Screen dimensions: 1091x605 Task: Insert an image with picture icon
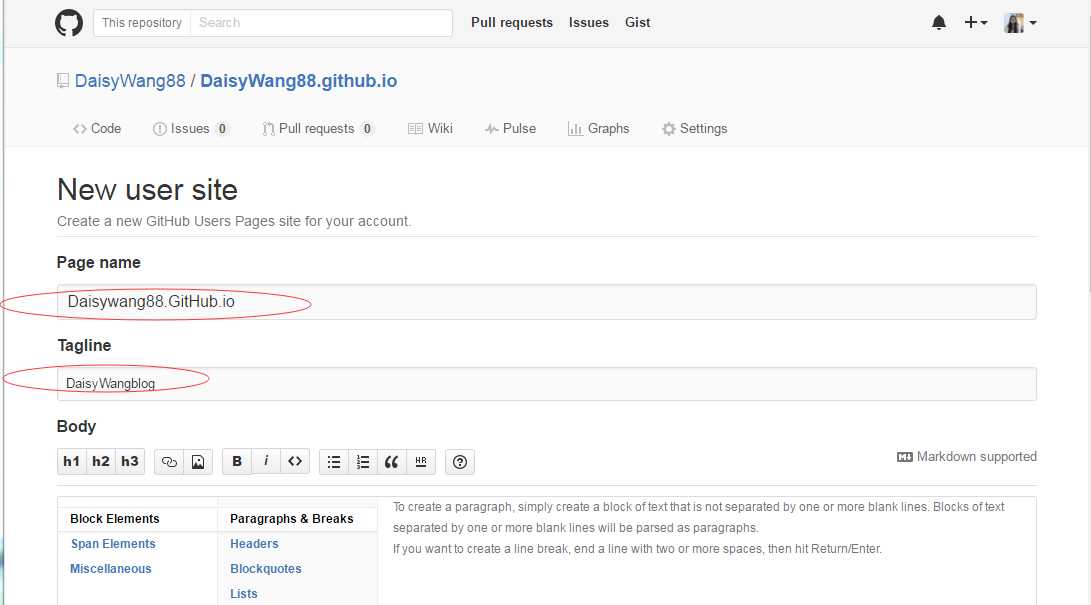pos(198,462)
